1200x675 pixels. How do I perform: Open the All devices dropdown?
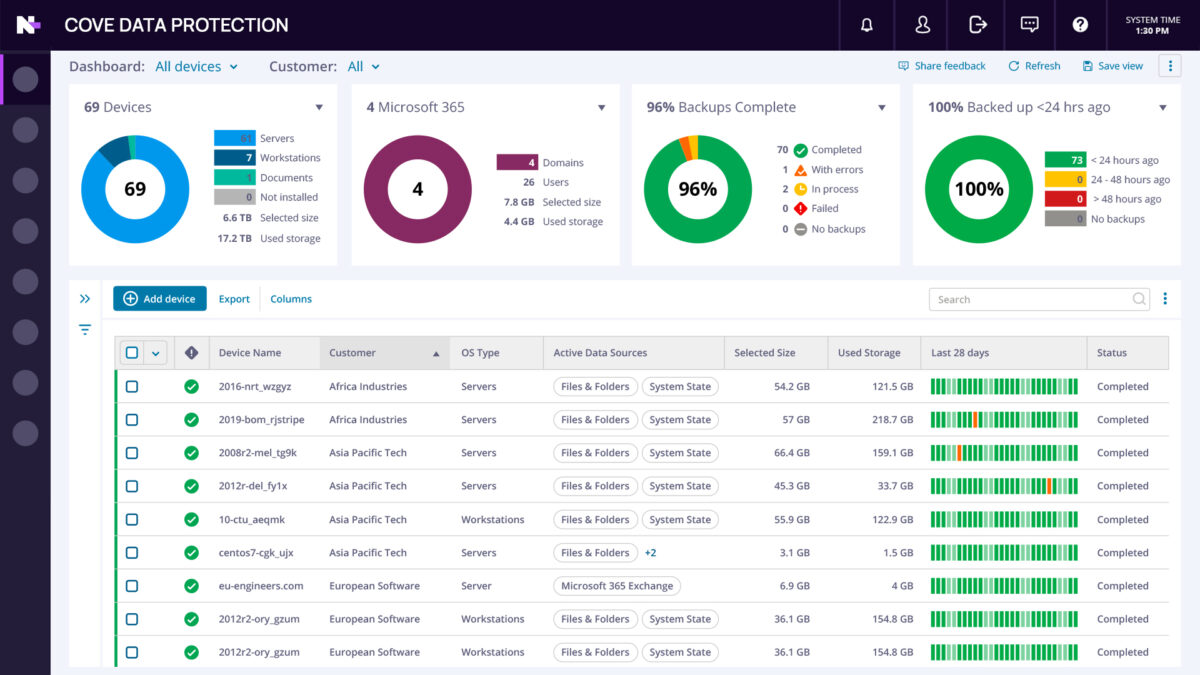[196, 66]
